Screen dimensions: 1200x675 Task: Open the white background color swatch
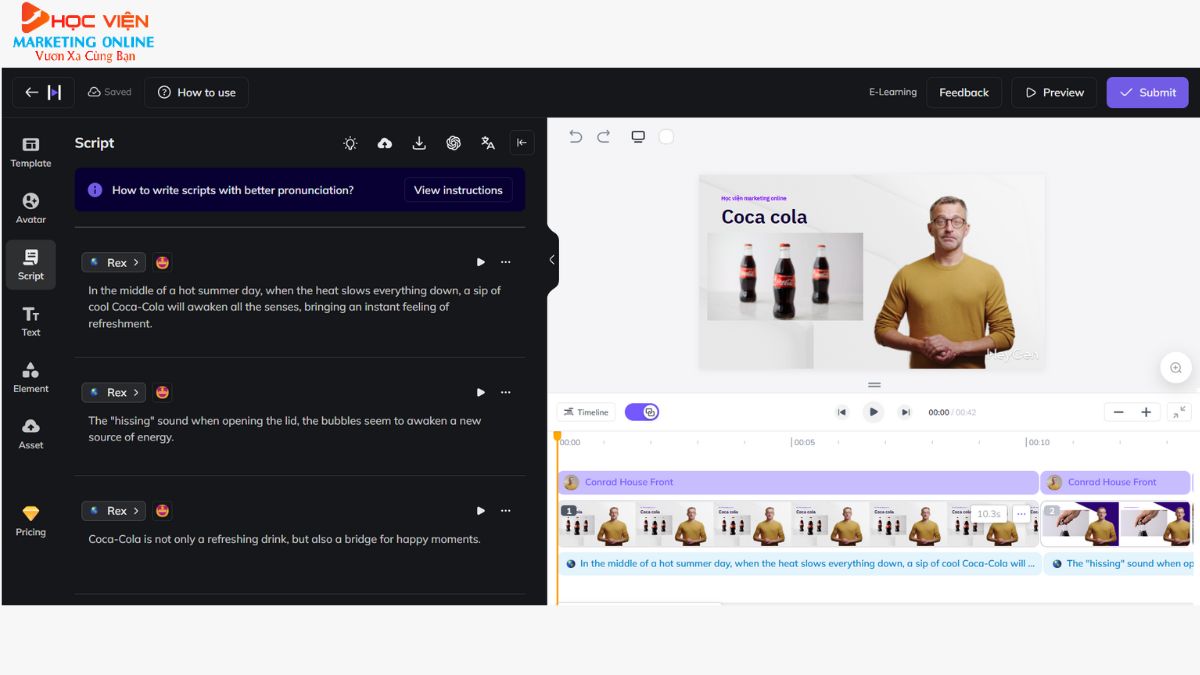(x=666, y=137)
